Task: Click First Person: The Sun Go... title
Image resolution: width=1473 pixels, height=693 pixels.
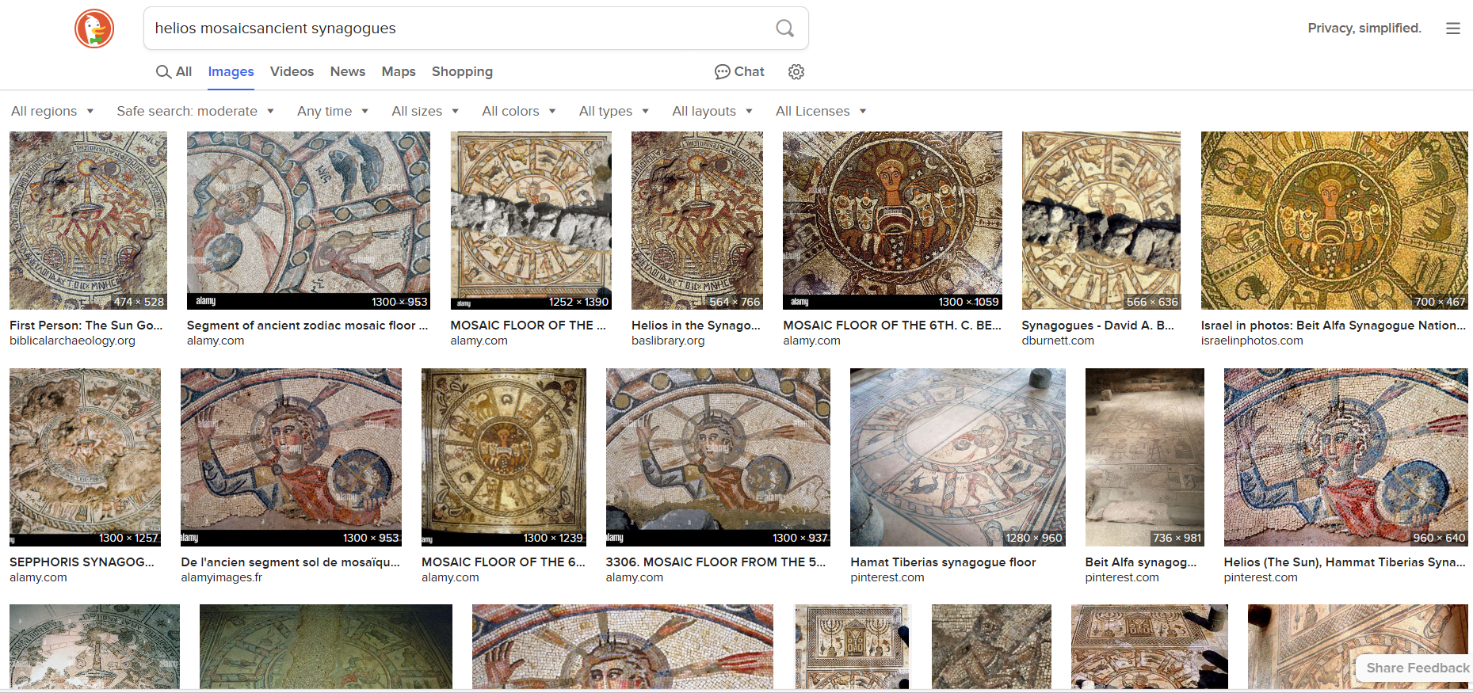Action: pyautogui.click(x=86, y=325)
